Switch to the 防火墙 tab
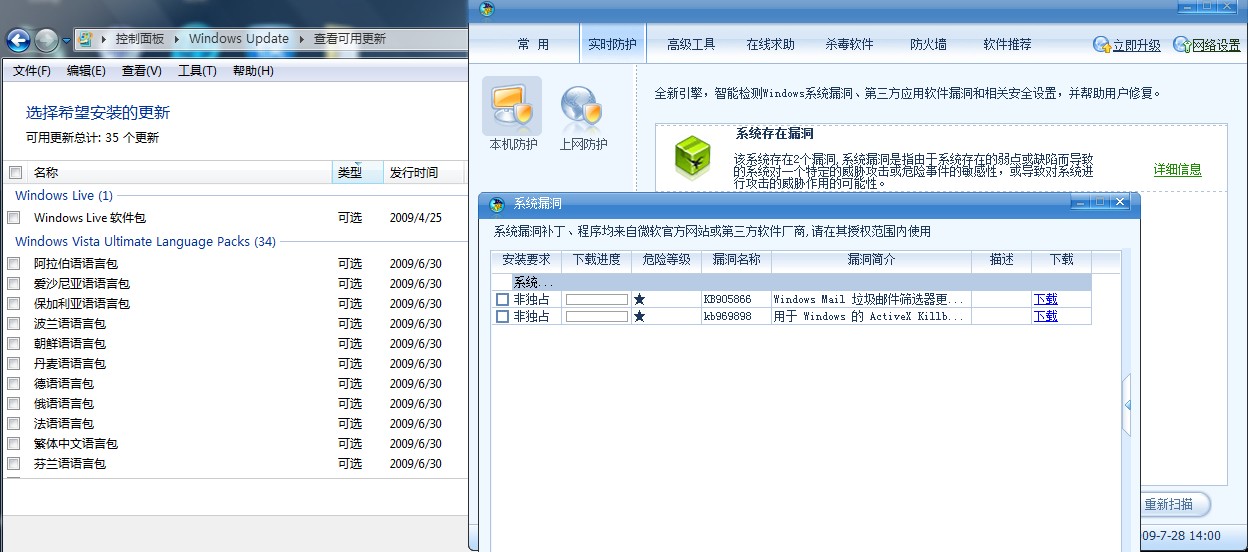 928,44
